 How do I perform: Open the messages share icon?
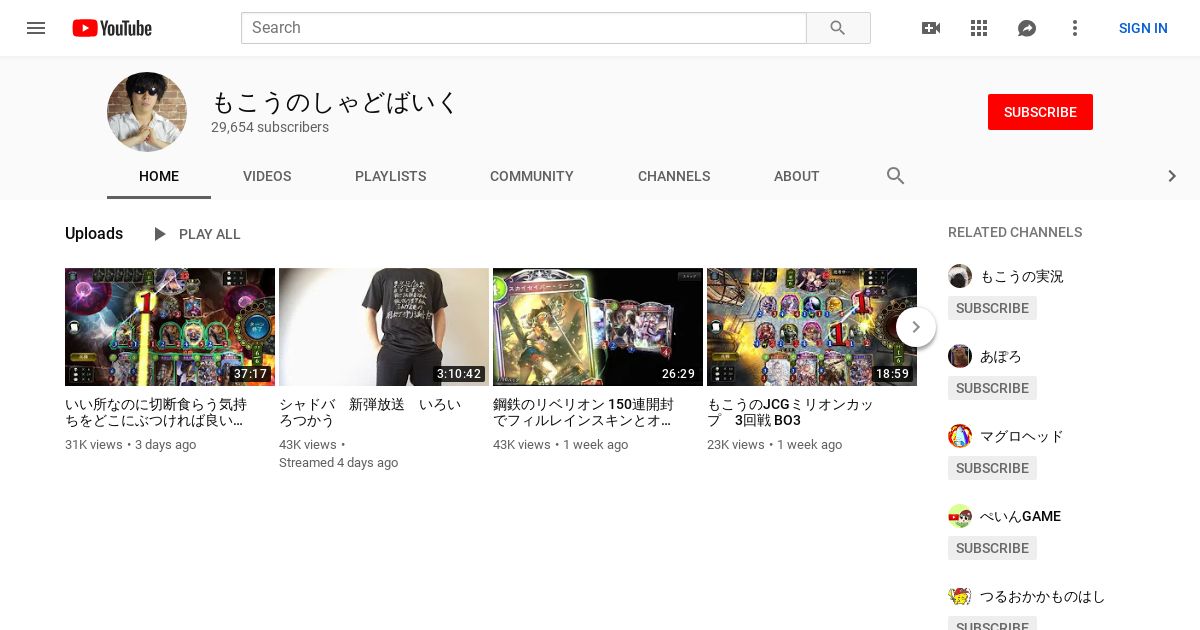(x=1027, y=28)
